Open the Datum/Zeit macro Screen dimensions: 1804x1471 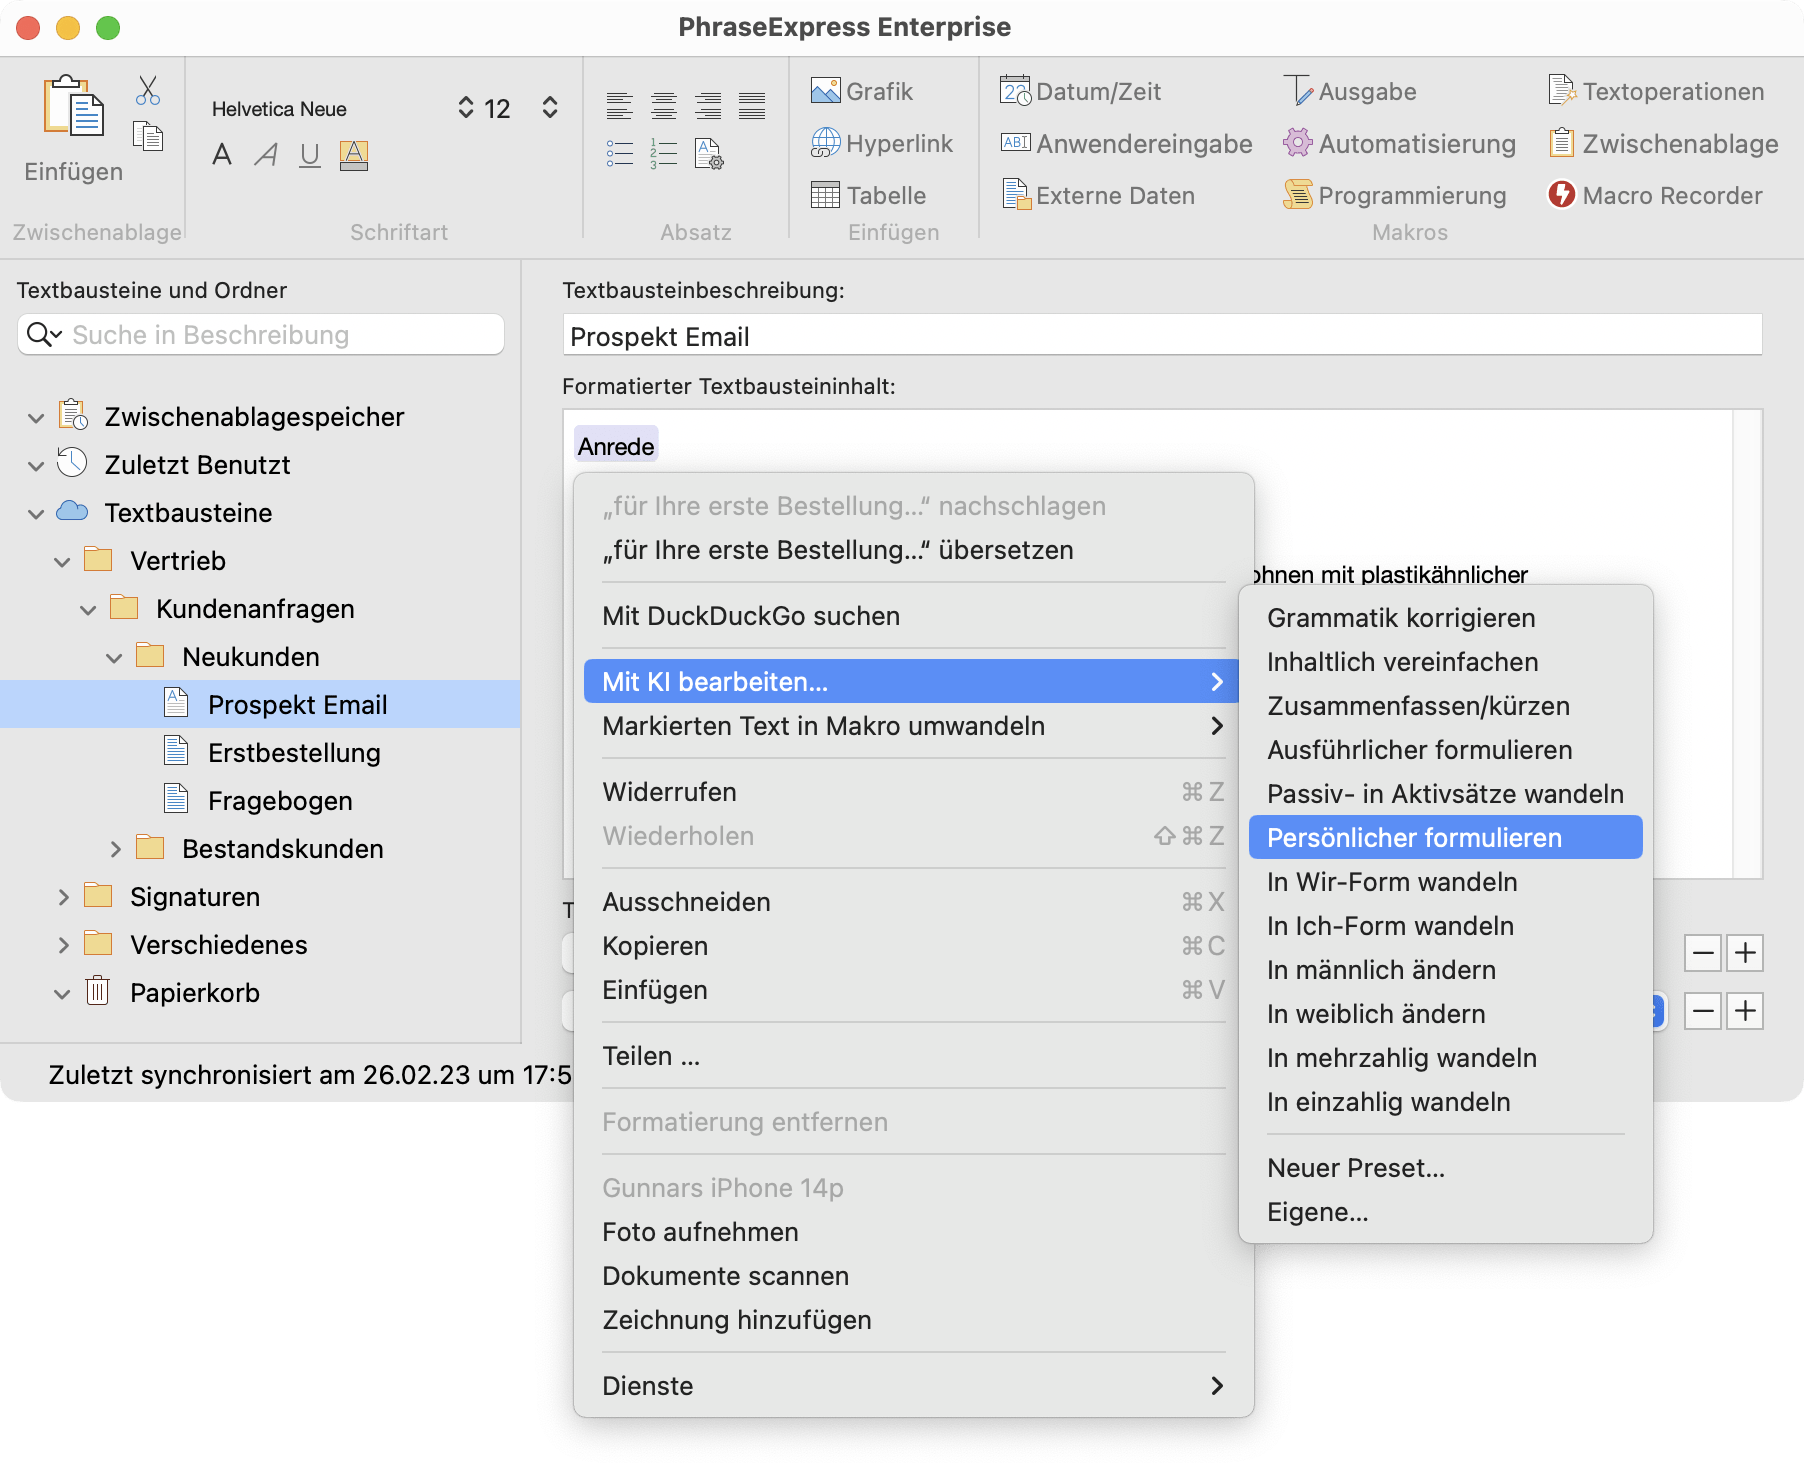point(1080,91)
